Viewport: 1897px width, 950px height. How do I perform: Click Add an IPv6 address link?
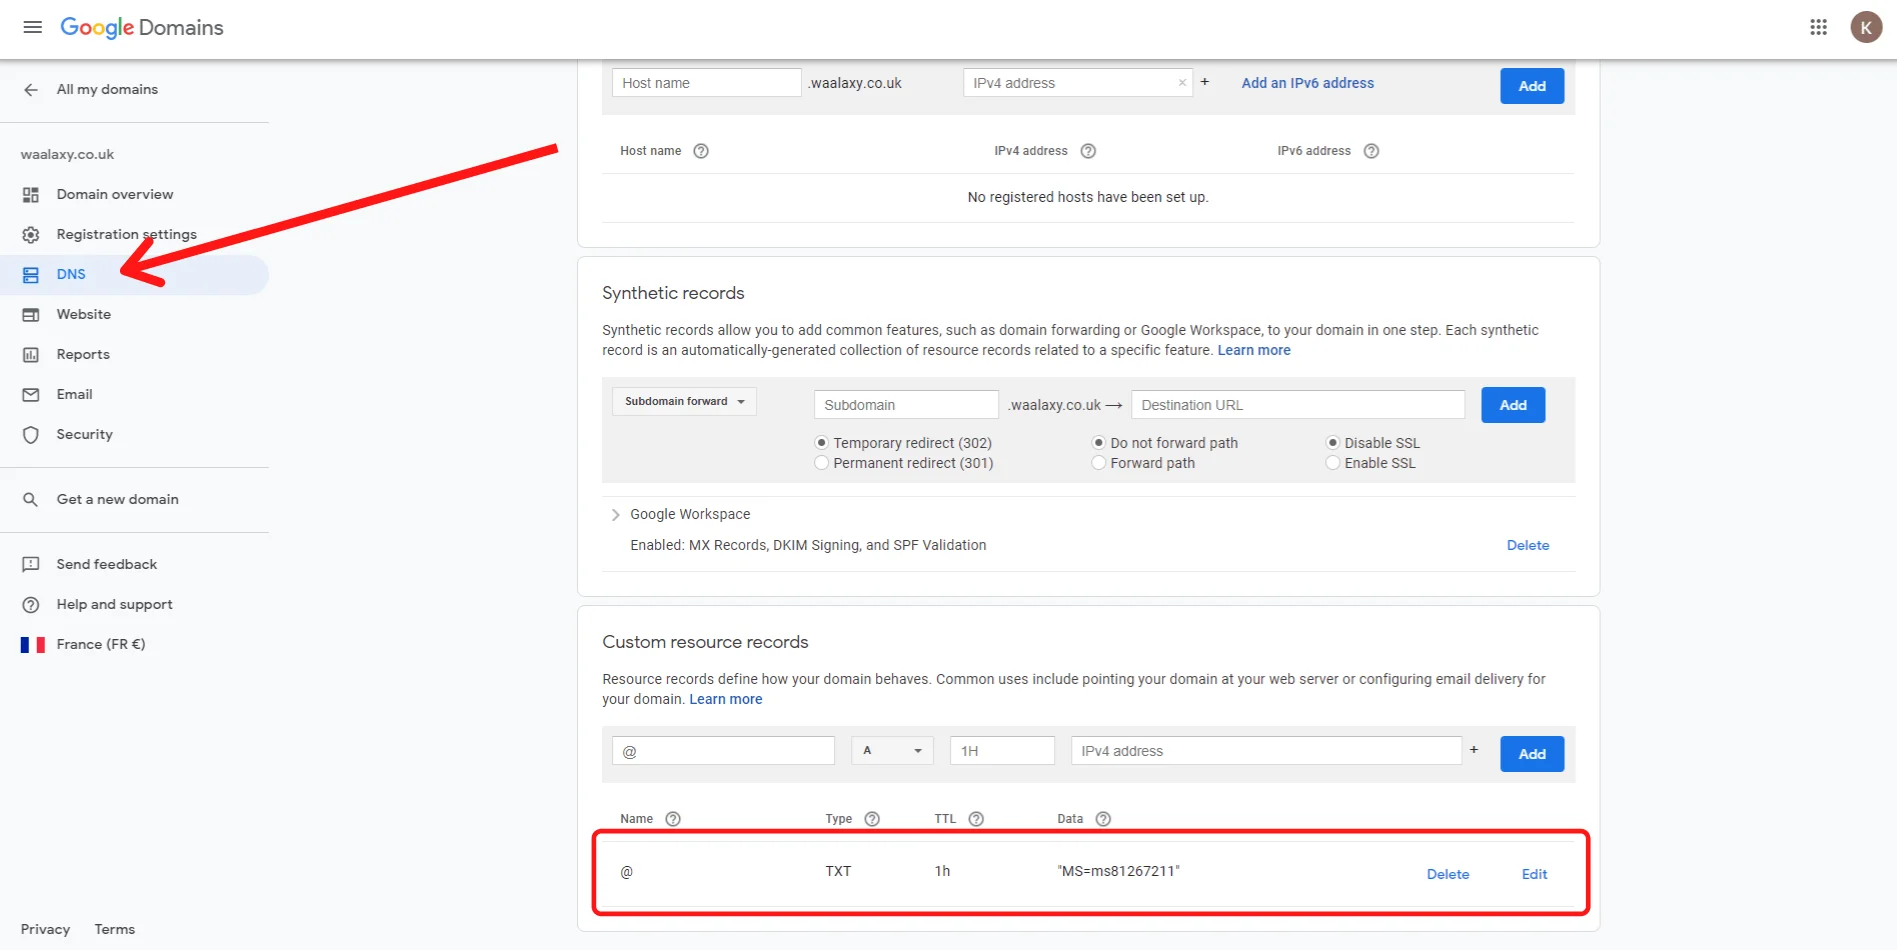[x=1307, y=83]
